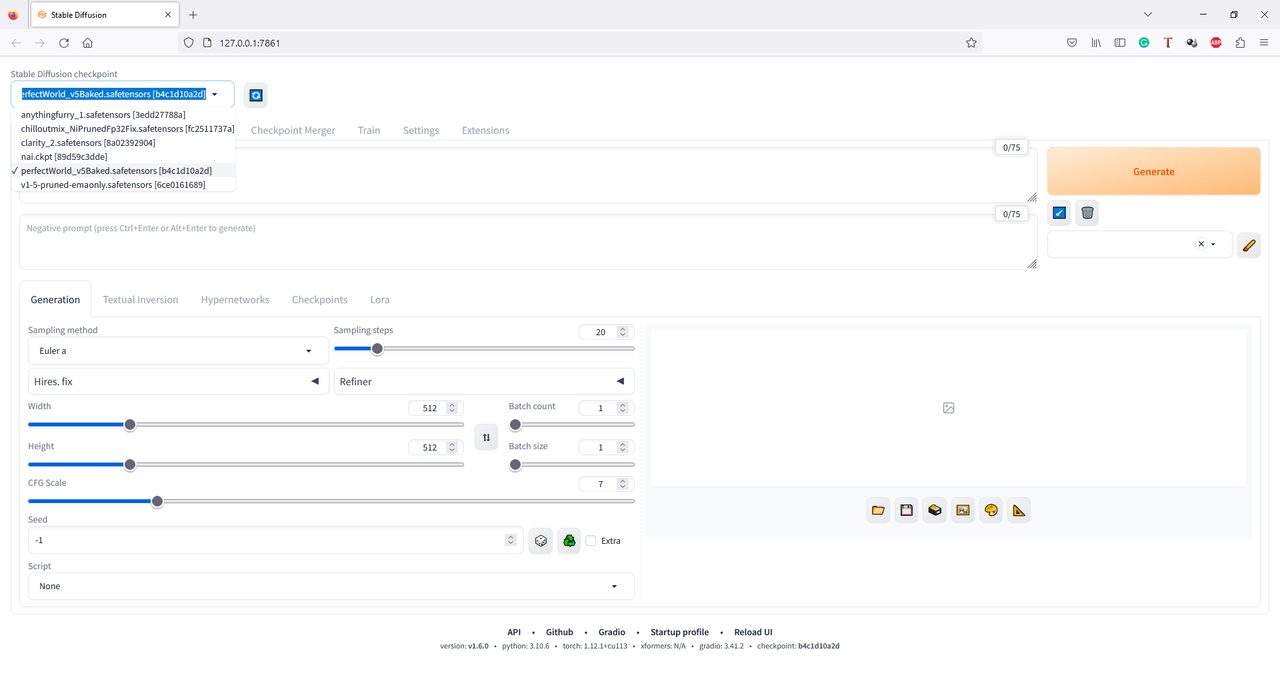
Task: Click the zip archive box icon
Action: [x=934, y=510]
